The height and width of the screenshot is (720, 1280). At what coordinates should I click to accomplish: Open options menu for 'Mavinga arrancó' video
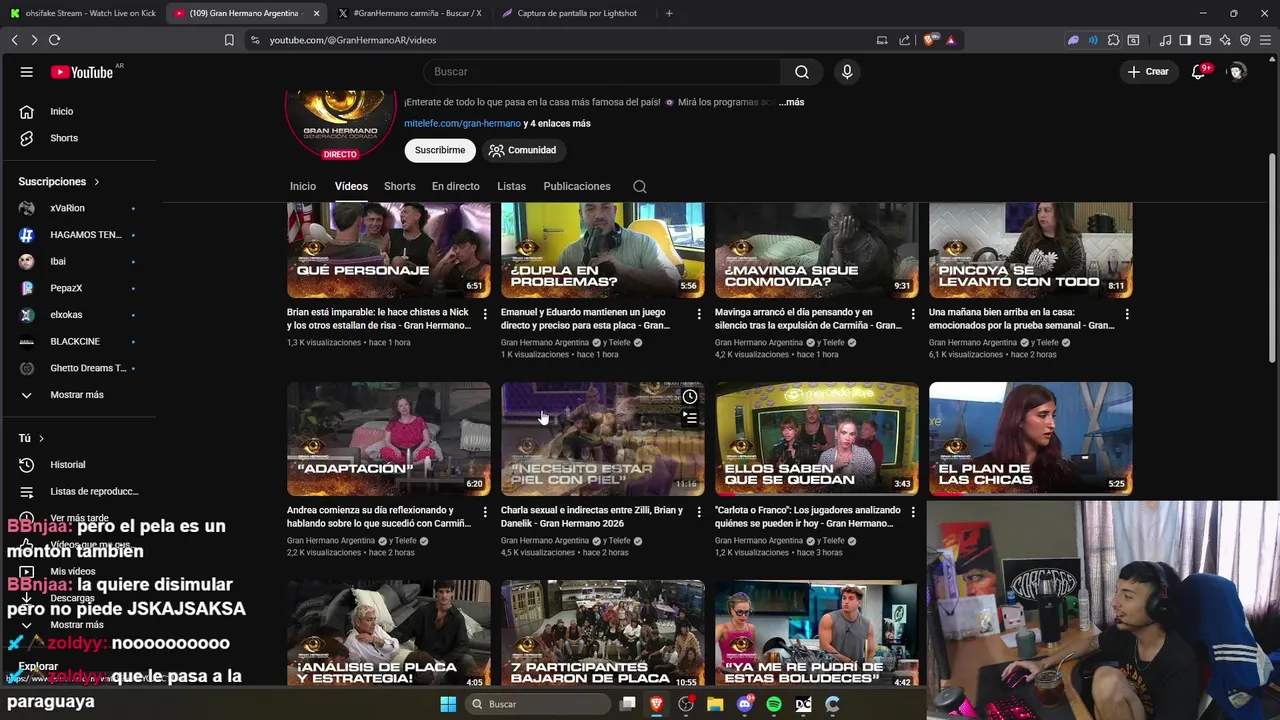point(913,314)
